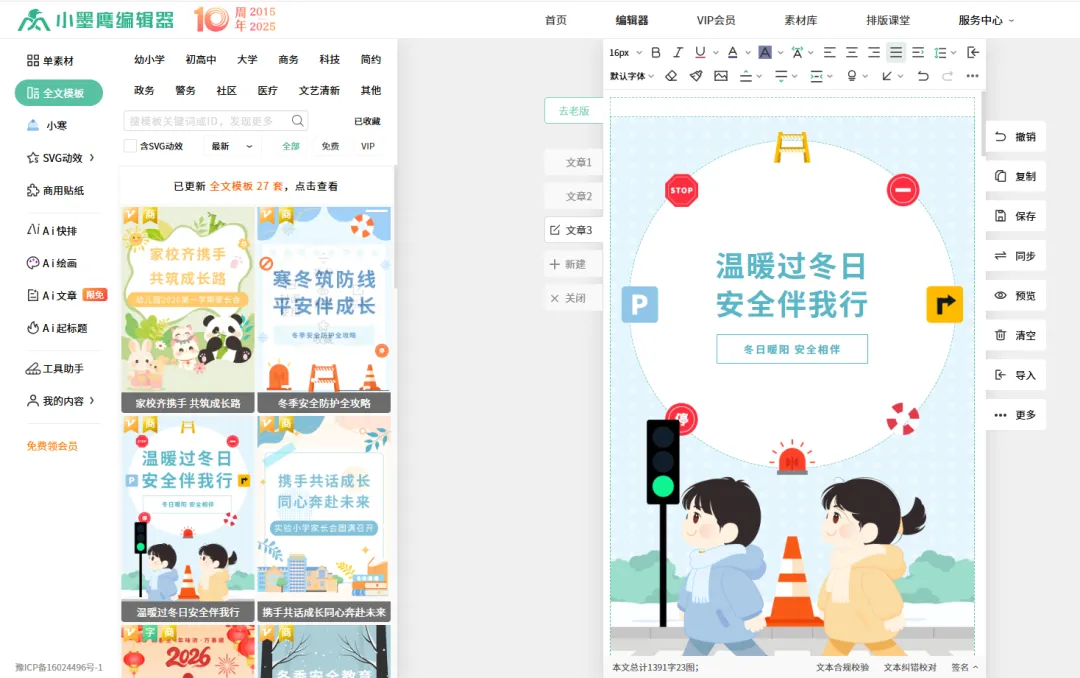Expand the background color dropdown arrow
The height and width of the screenshot is (678, 1080).
tap(780, 52)
